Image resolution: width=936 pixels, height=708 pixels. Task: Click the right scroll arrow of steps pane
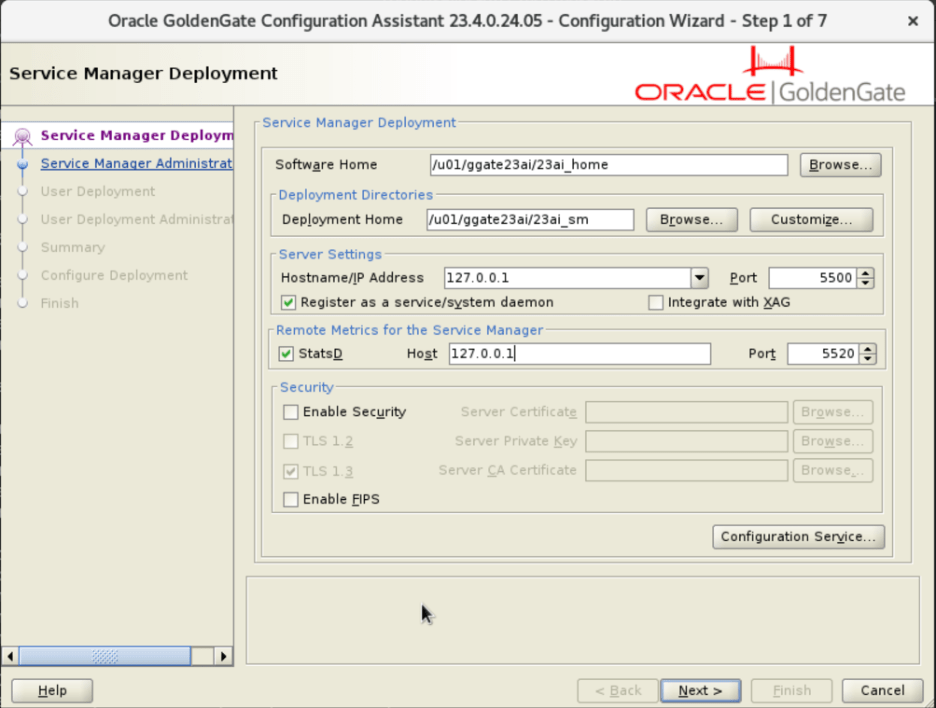click(223, 656)
